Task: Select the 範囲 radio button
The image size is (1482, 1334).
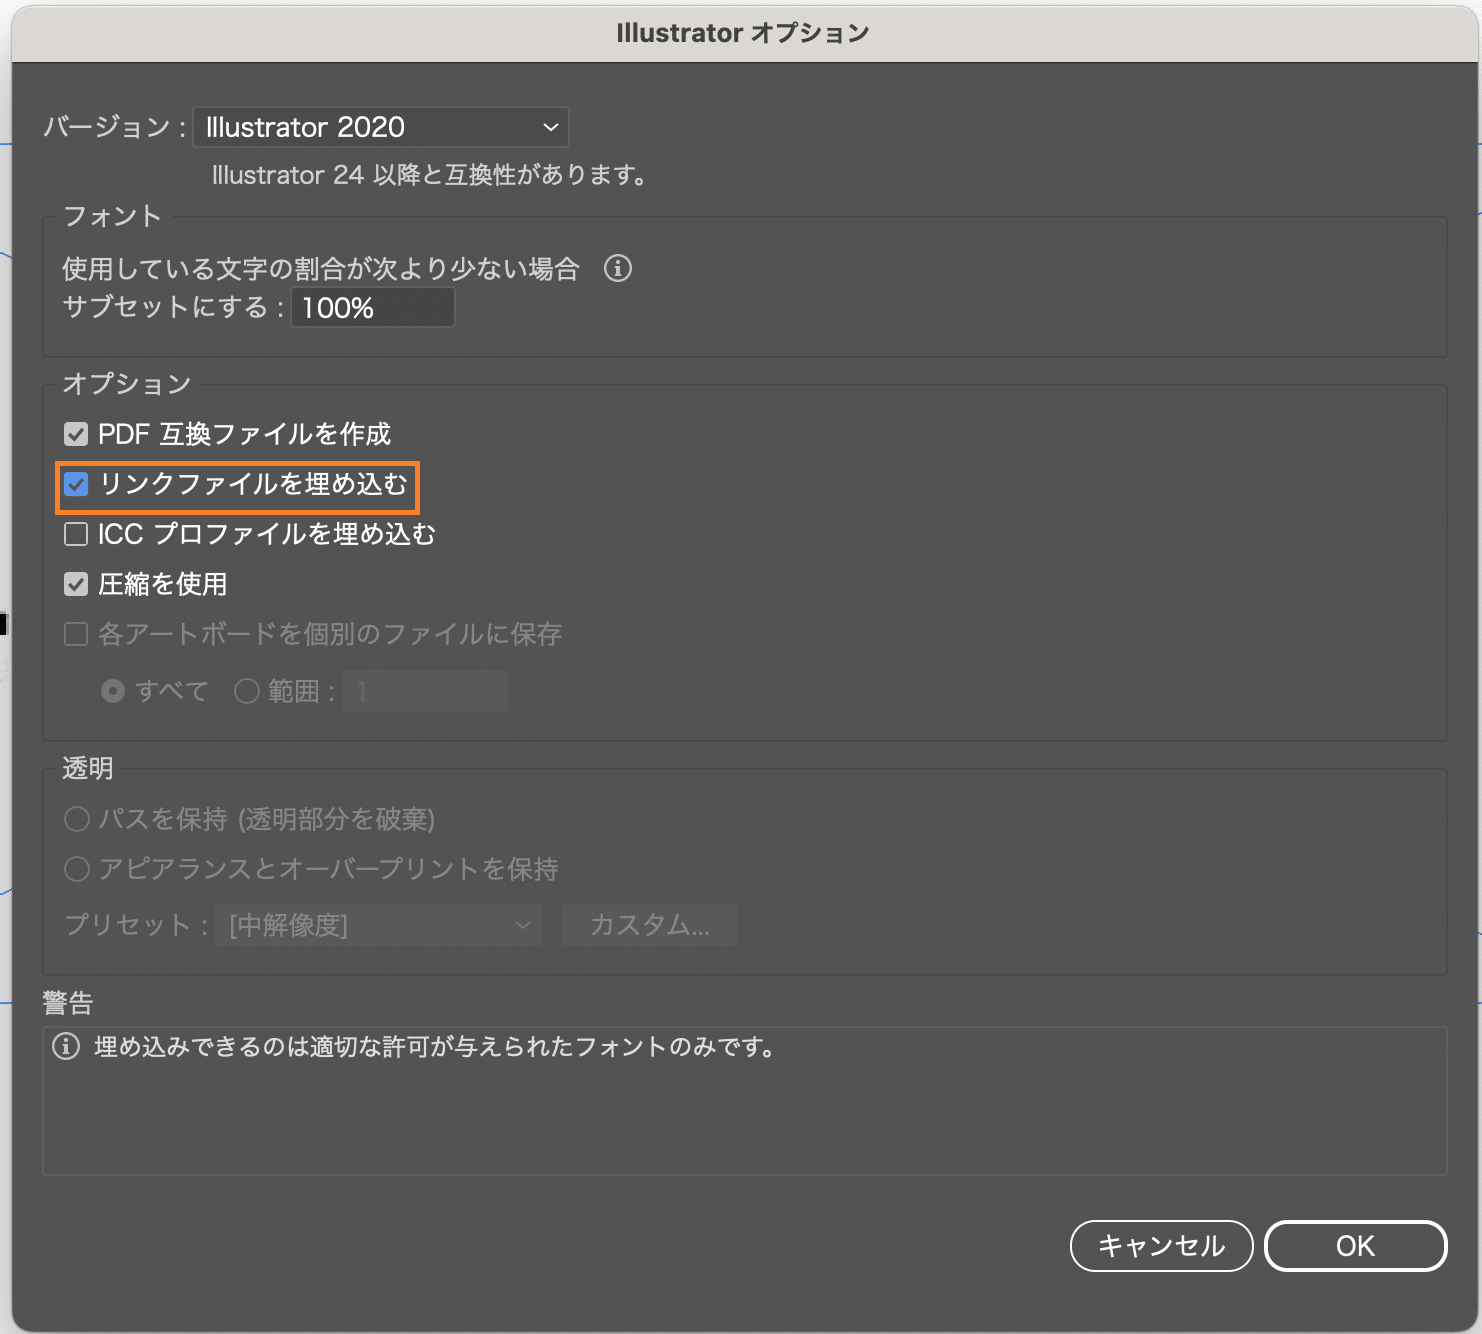Action: click(x=247, y=691)
